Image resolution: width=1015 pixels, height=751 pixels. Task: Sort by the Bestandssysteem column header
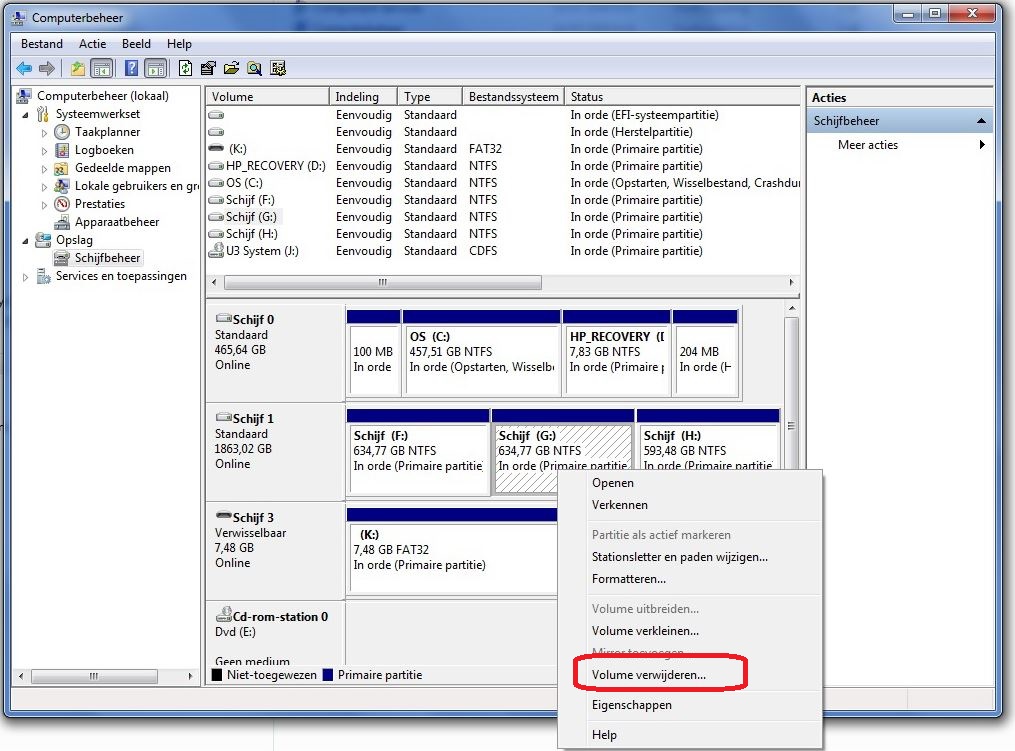512,97
